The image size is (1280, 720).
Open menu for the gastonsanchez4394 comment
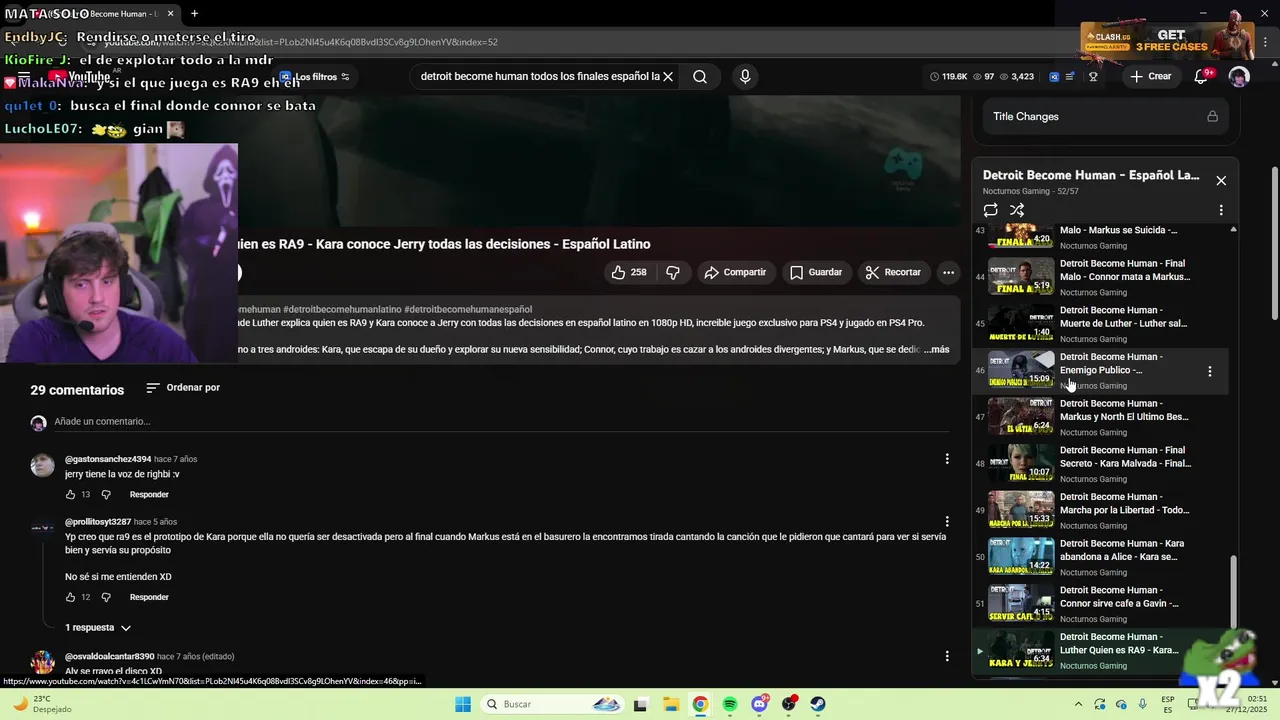[947, 459]
